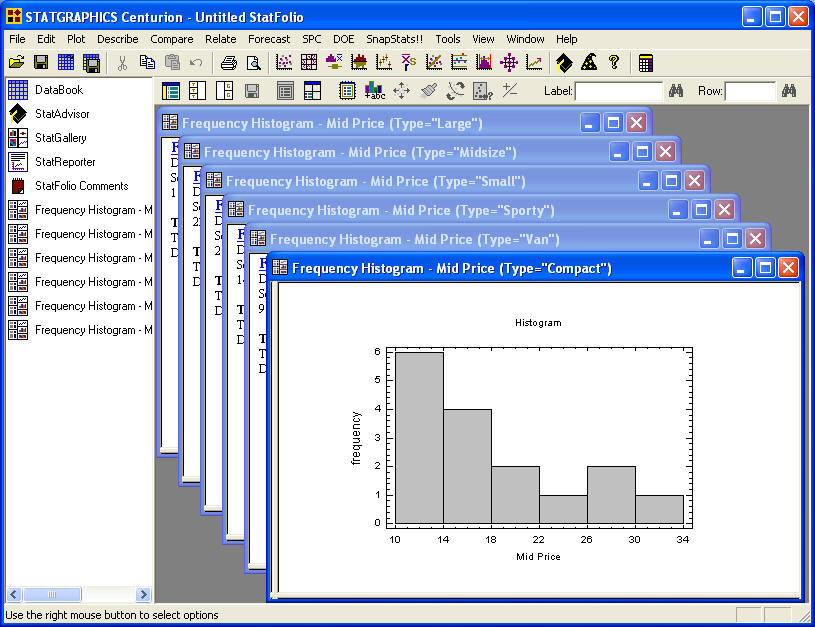This screenshot has width=815, height=627.
Task: Open print preview with magnifier page icon
Action: (x=254, y=63)
